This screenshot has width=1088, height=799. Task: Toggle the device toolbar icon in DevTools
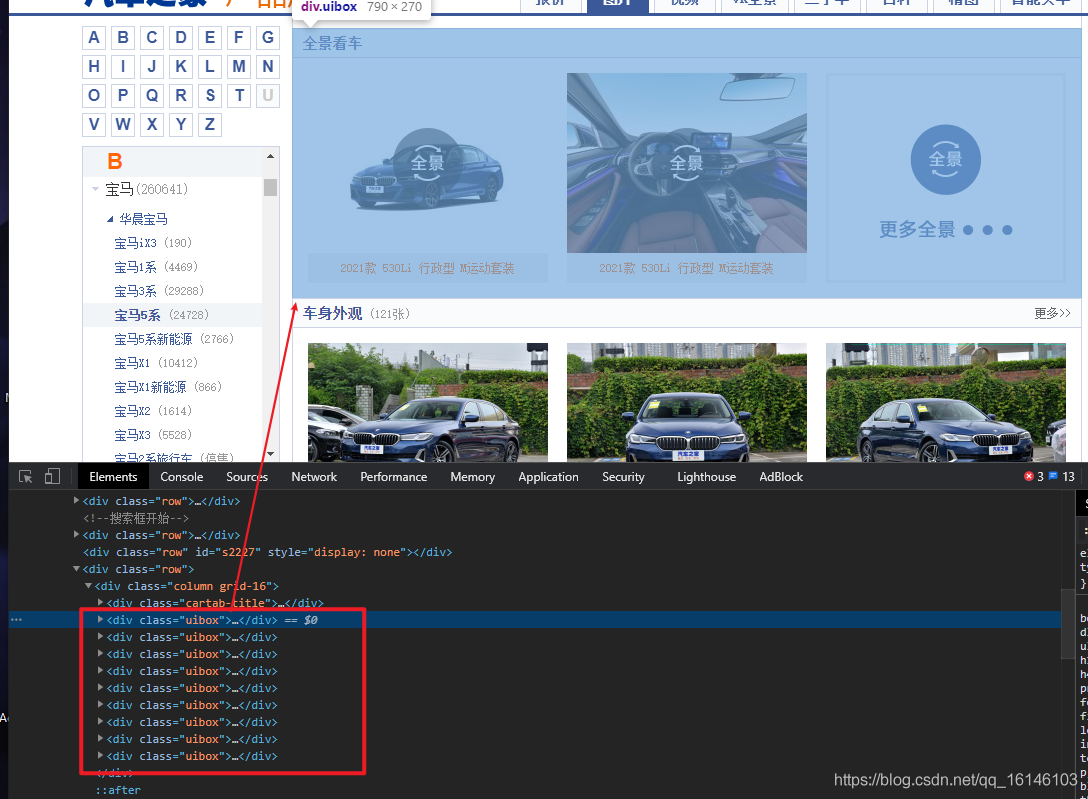52,476
